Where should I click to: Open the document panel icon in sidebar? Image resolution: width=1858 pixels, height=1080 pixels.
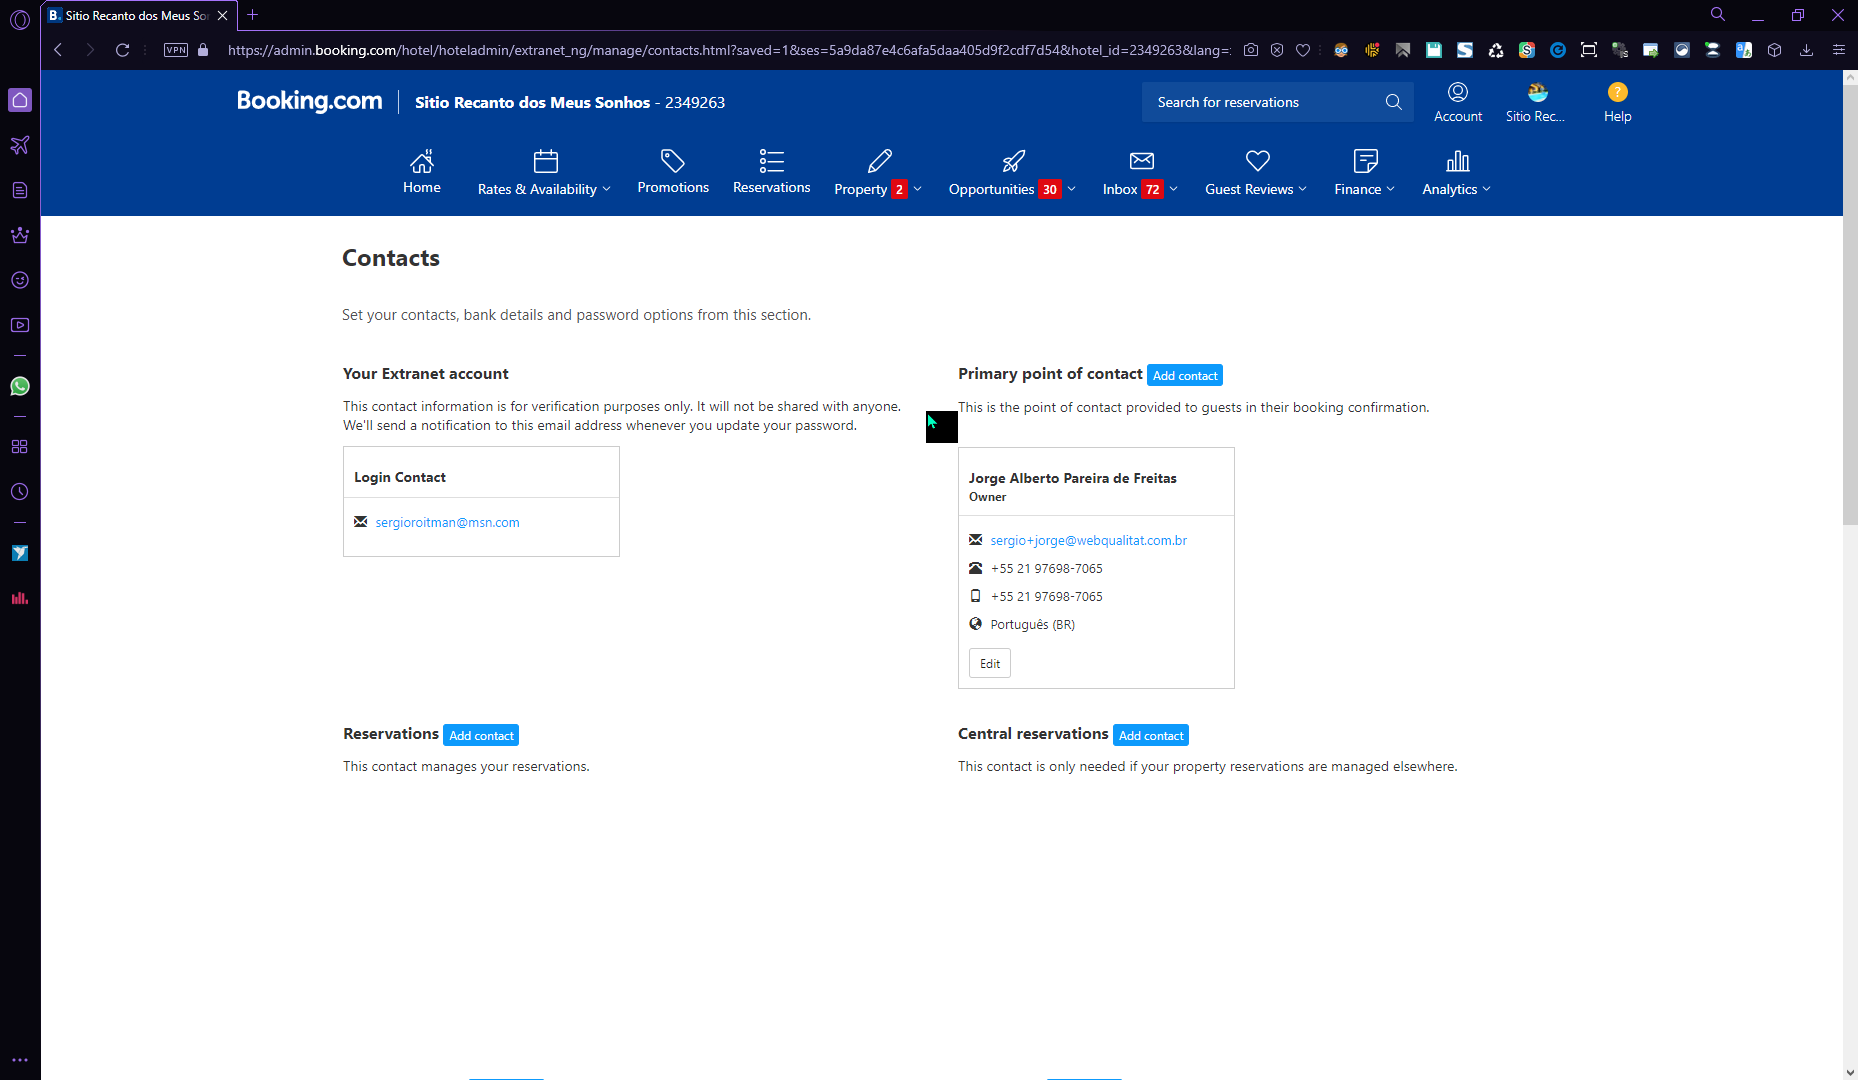pos(20,190)
